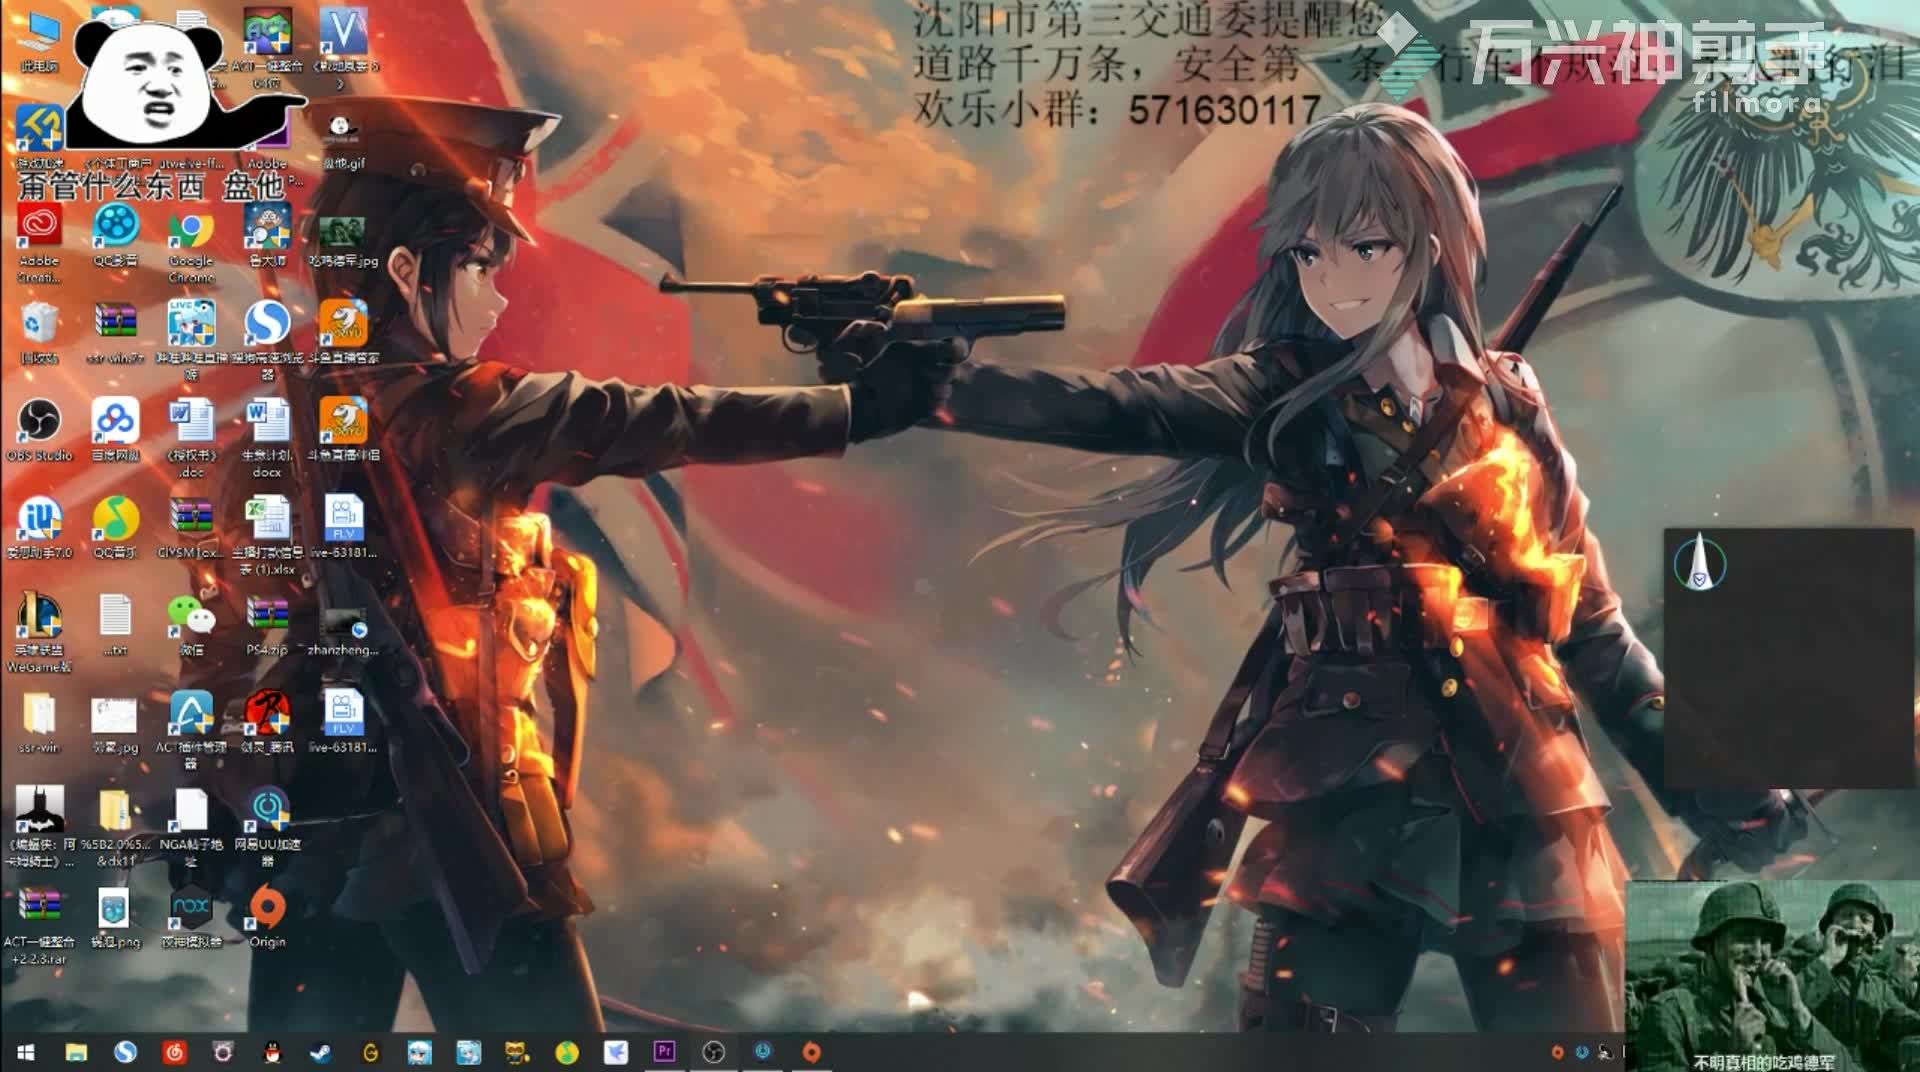
Task: Open the 盘他.gif file on desktop
Action: click(344, 140)
